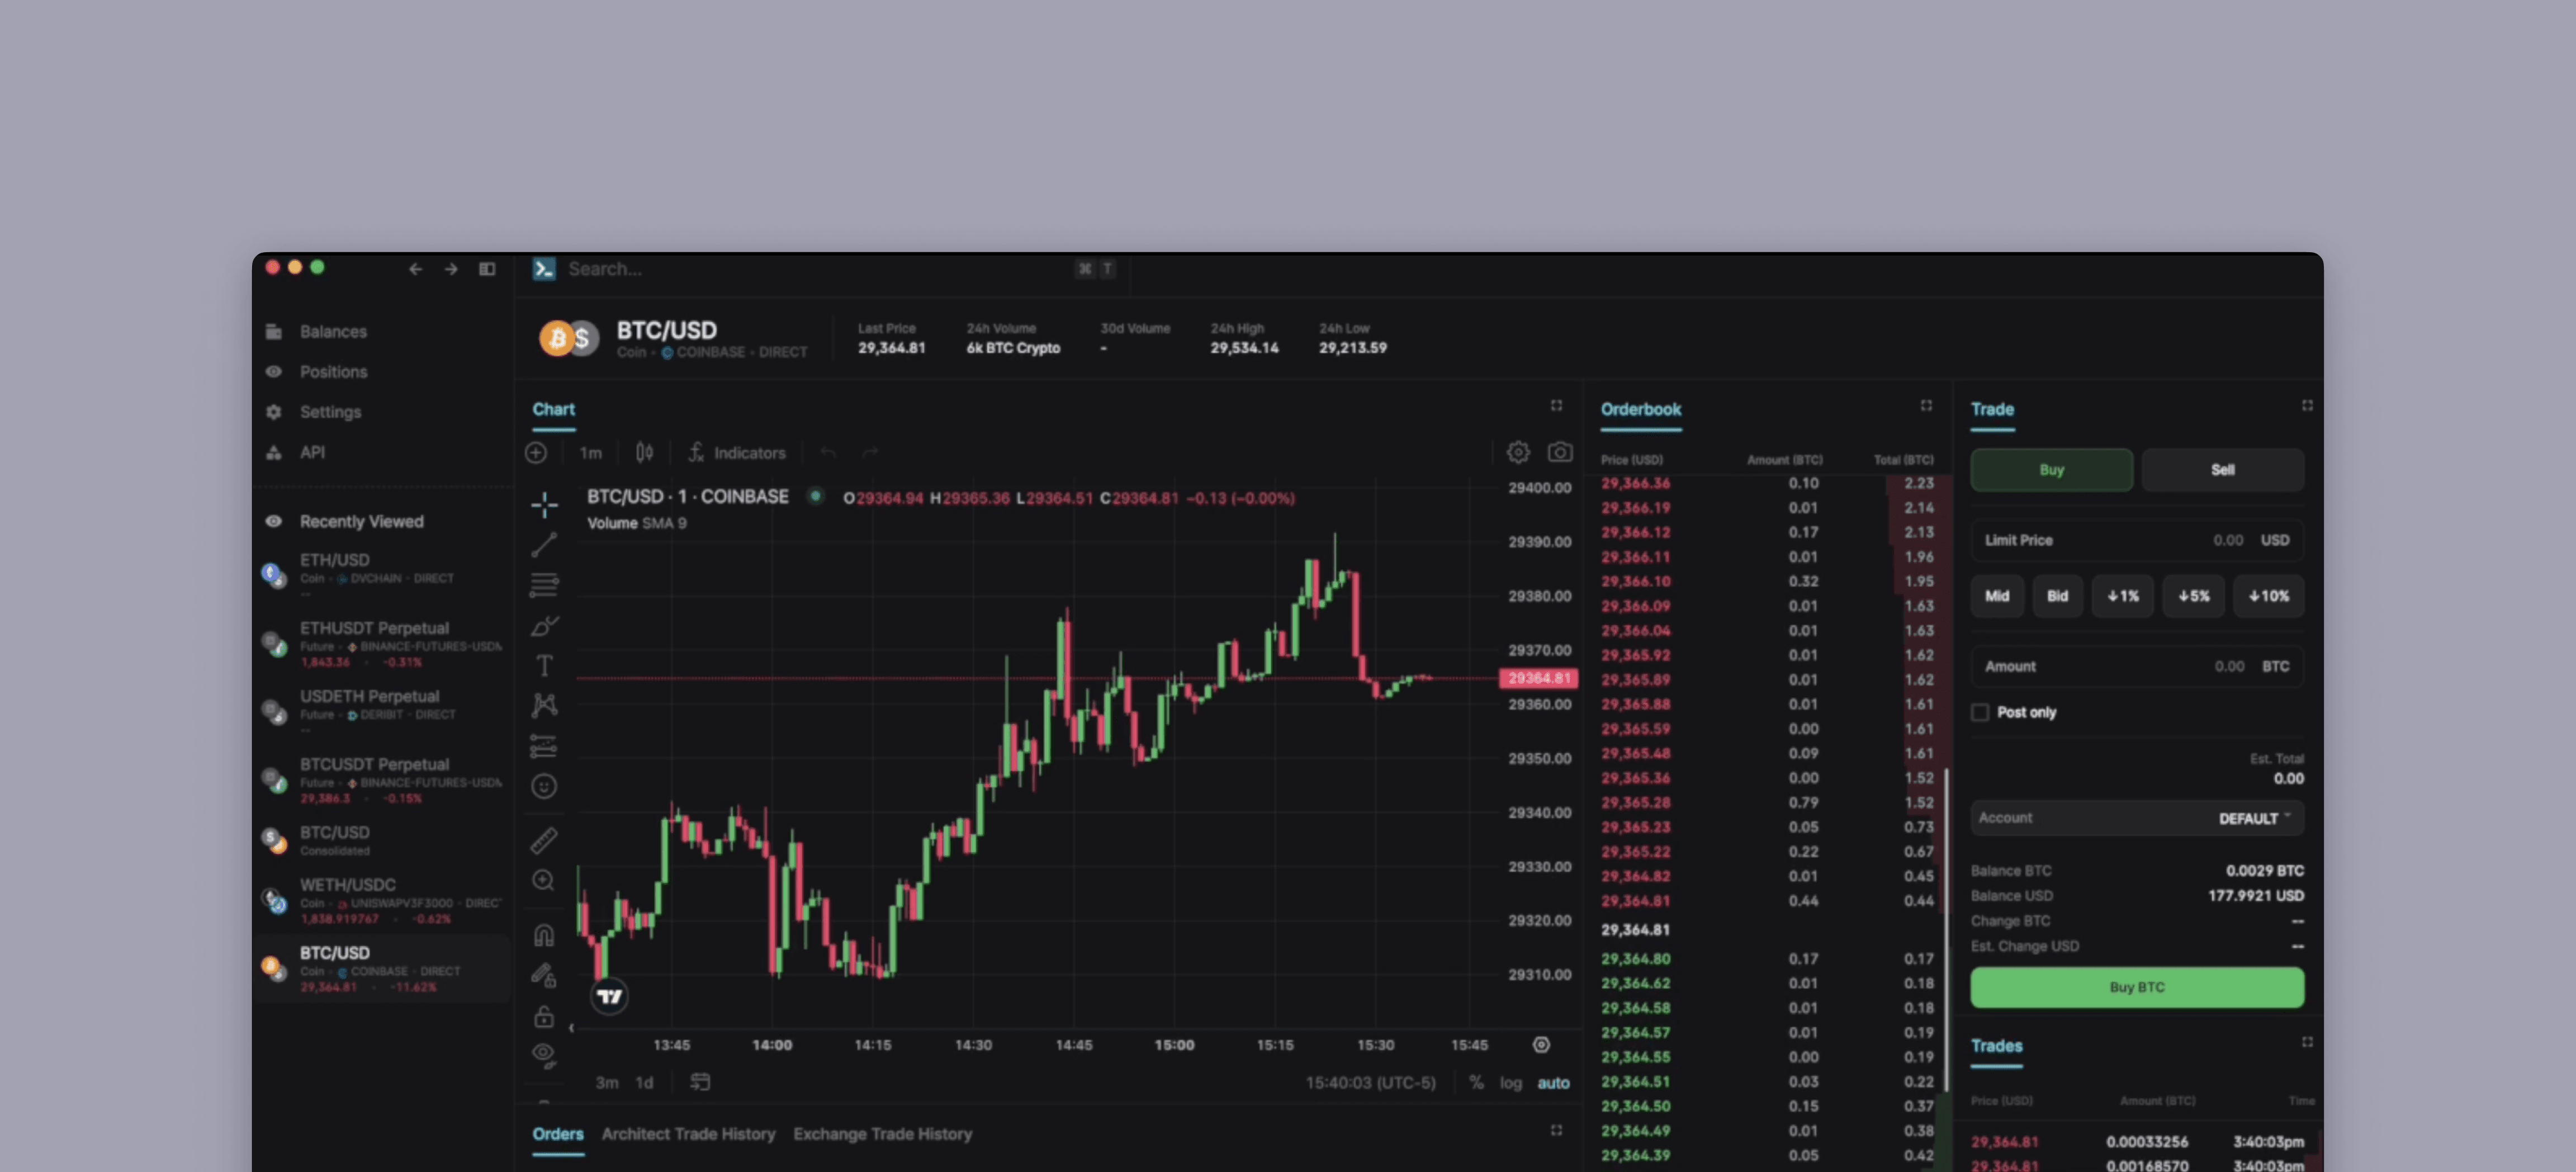This screenshot has height=1172, width=2576.
Task: Click the Search input field
Action: pos(820,269)
